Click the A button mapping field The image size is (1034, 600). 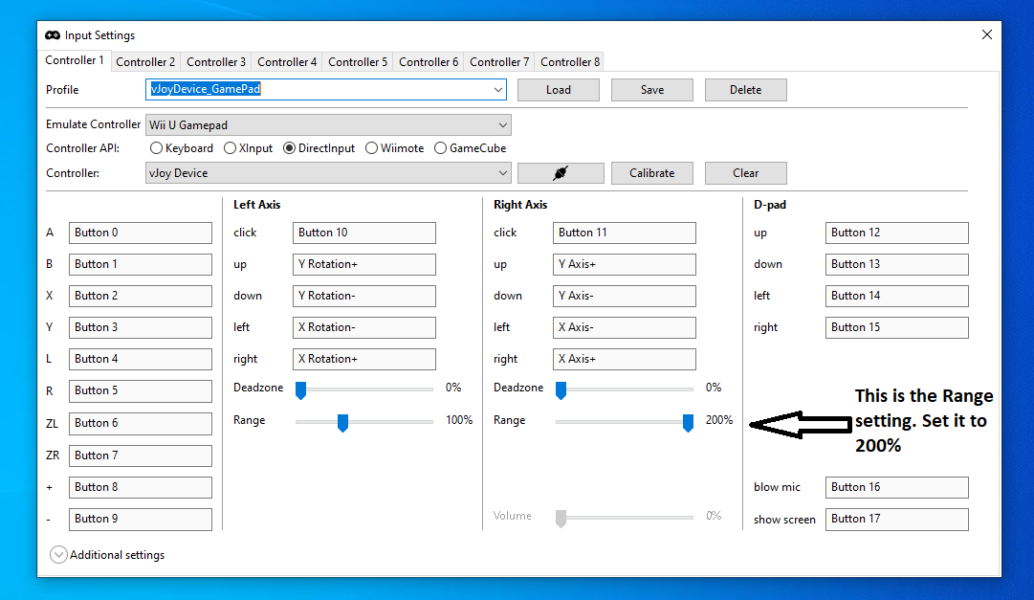(140, 233)
